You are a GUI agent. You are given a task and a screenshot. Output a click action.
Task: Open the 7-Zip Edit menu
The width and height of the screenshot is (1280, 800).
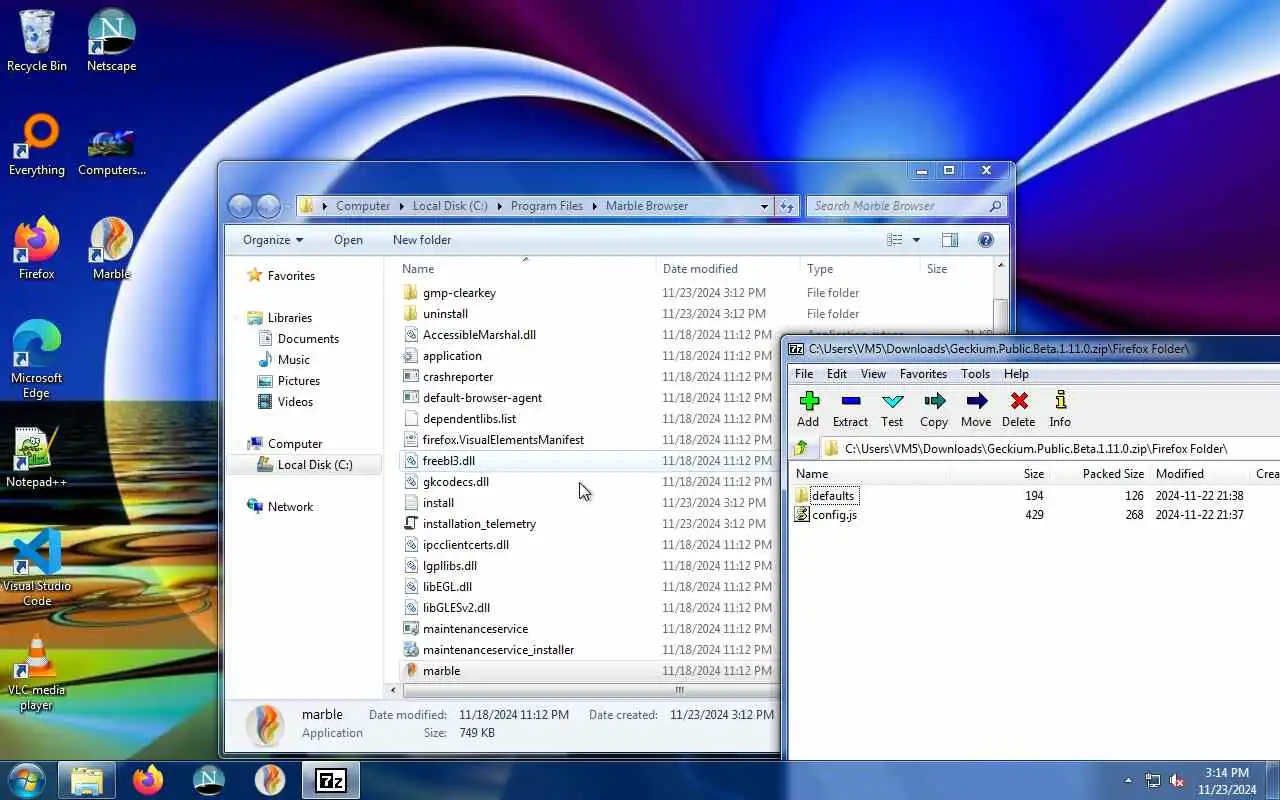coord(837,374)
